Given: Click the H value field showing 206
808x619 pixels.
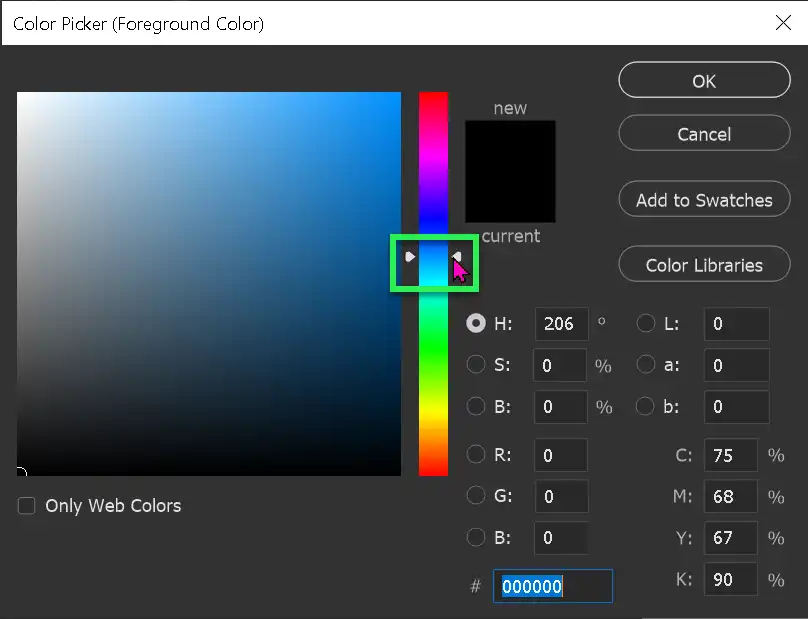Looking at the screenshot, I should point(560,323).
